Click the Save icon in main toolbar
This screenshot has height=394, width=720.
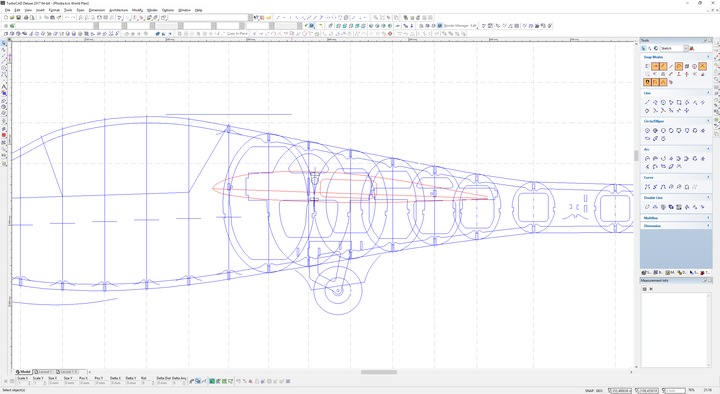(x=18, y=17)
